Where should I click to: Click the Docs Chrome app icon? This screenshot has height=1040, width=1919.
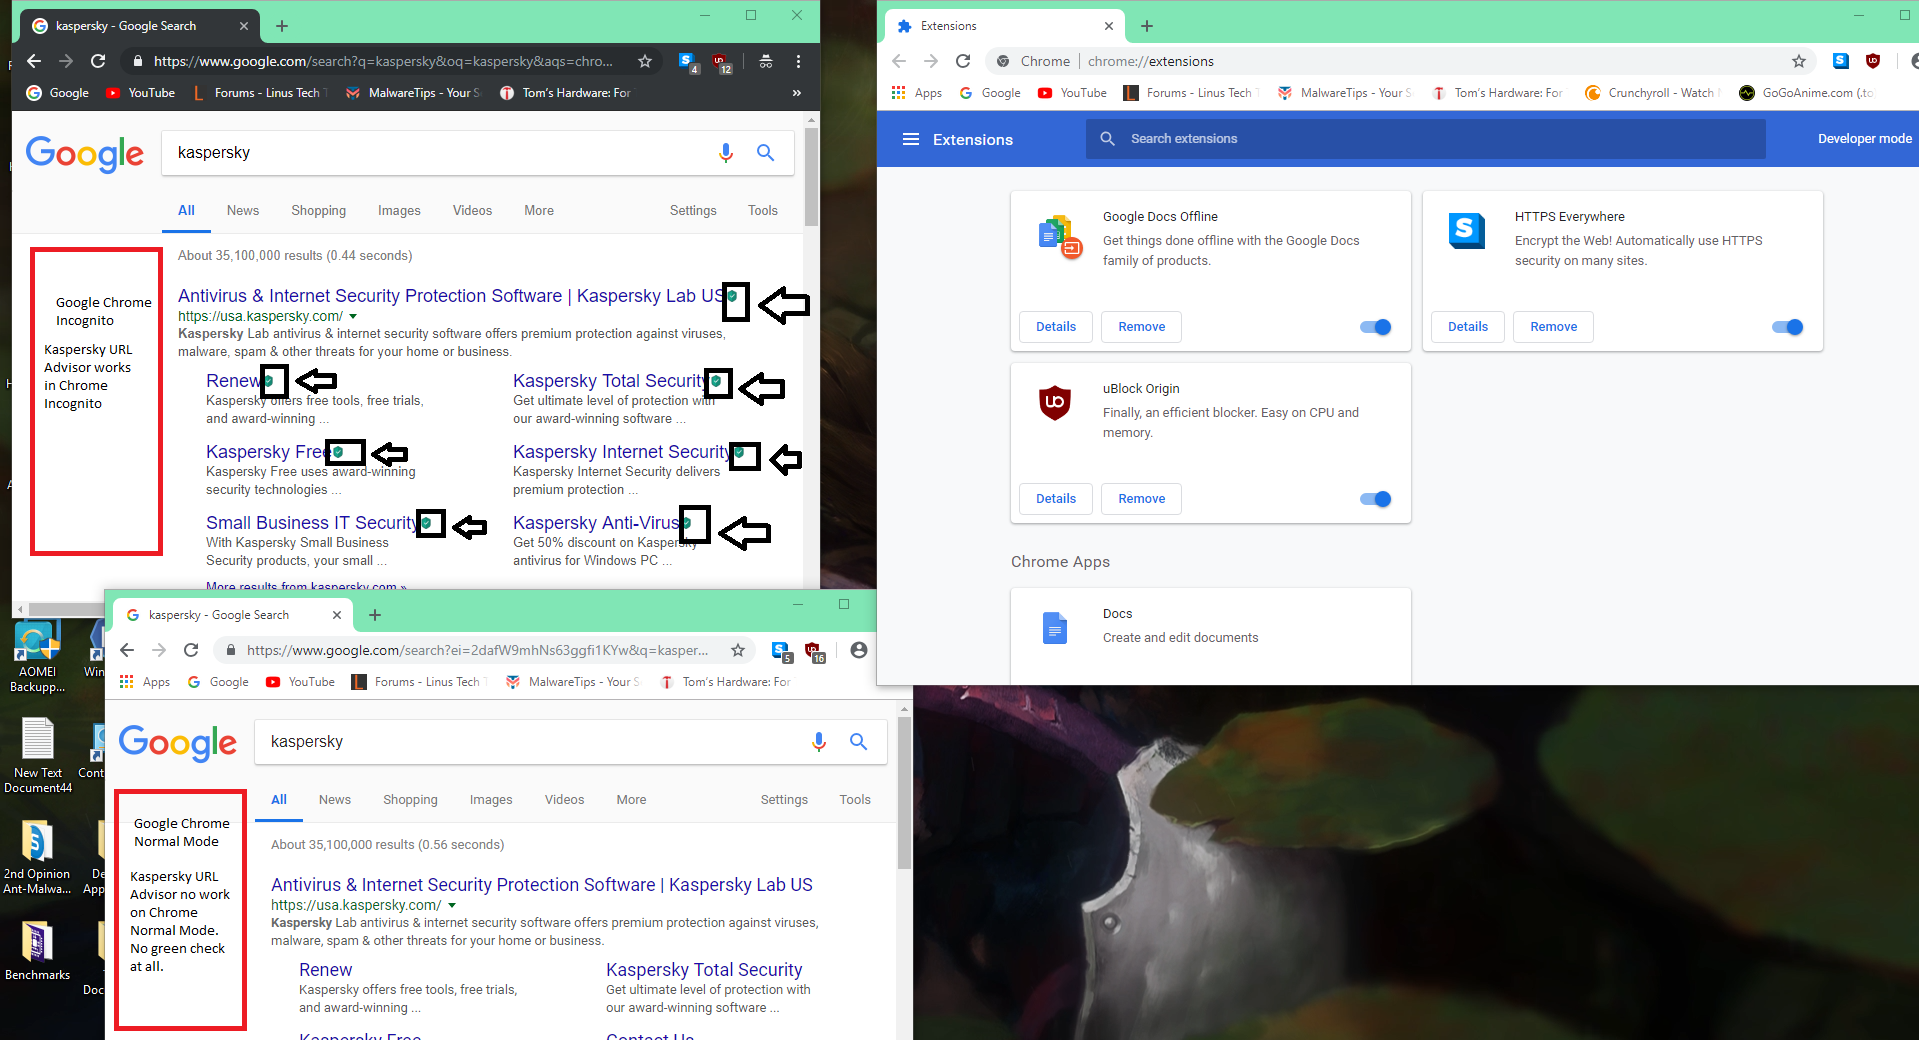pyautogui.click(x=1055, y=628)
